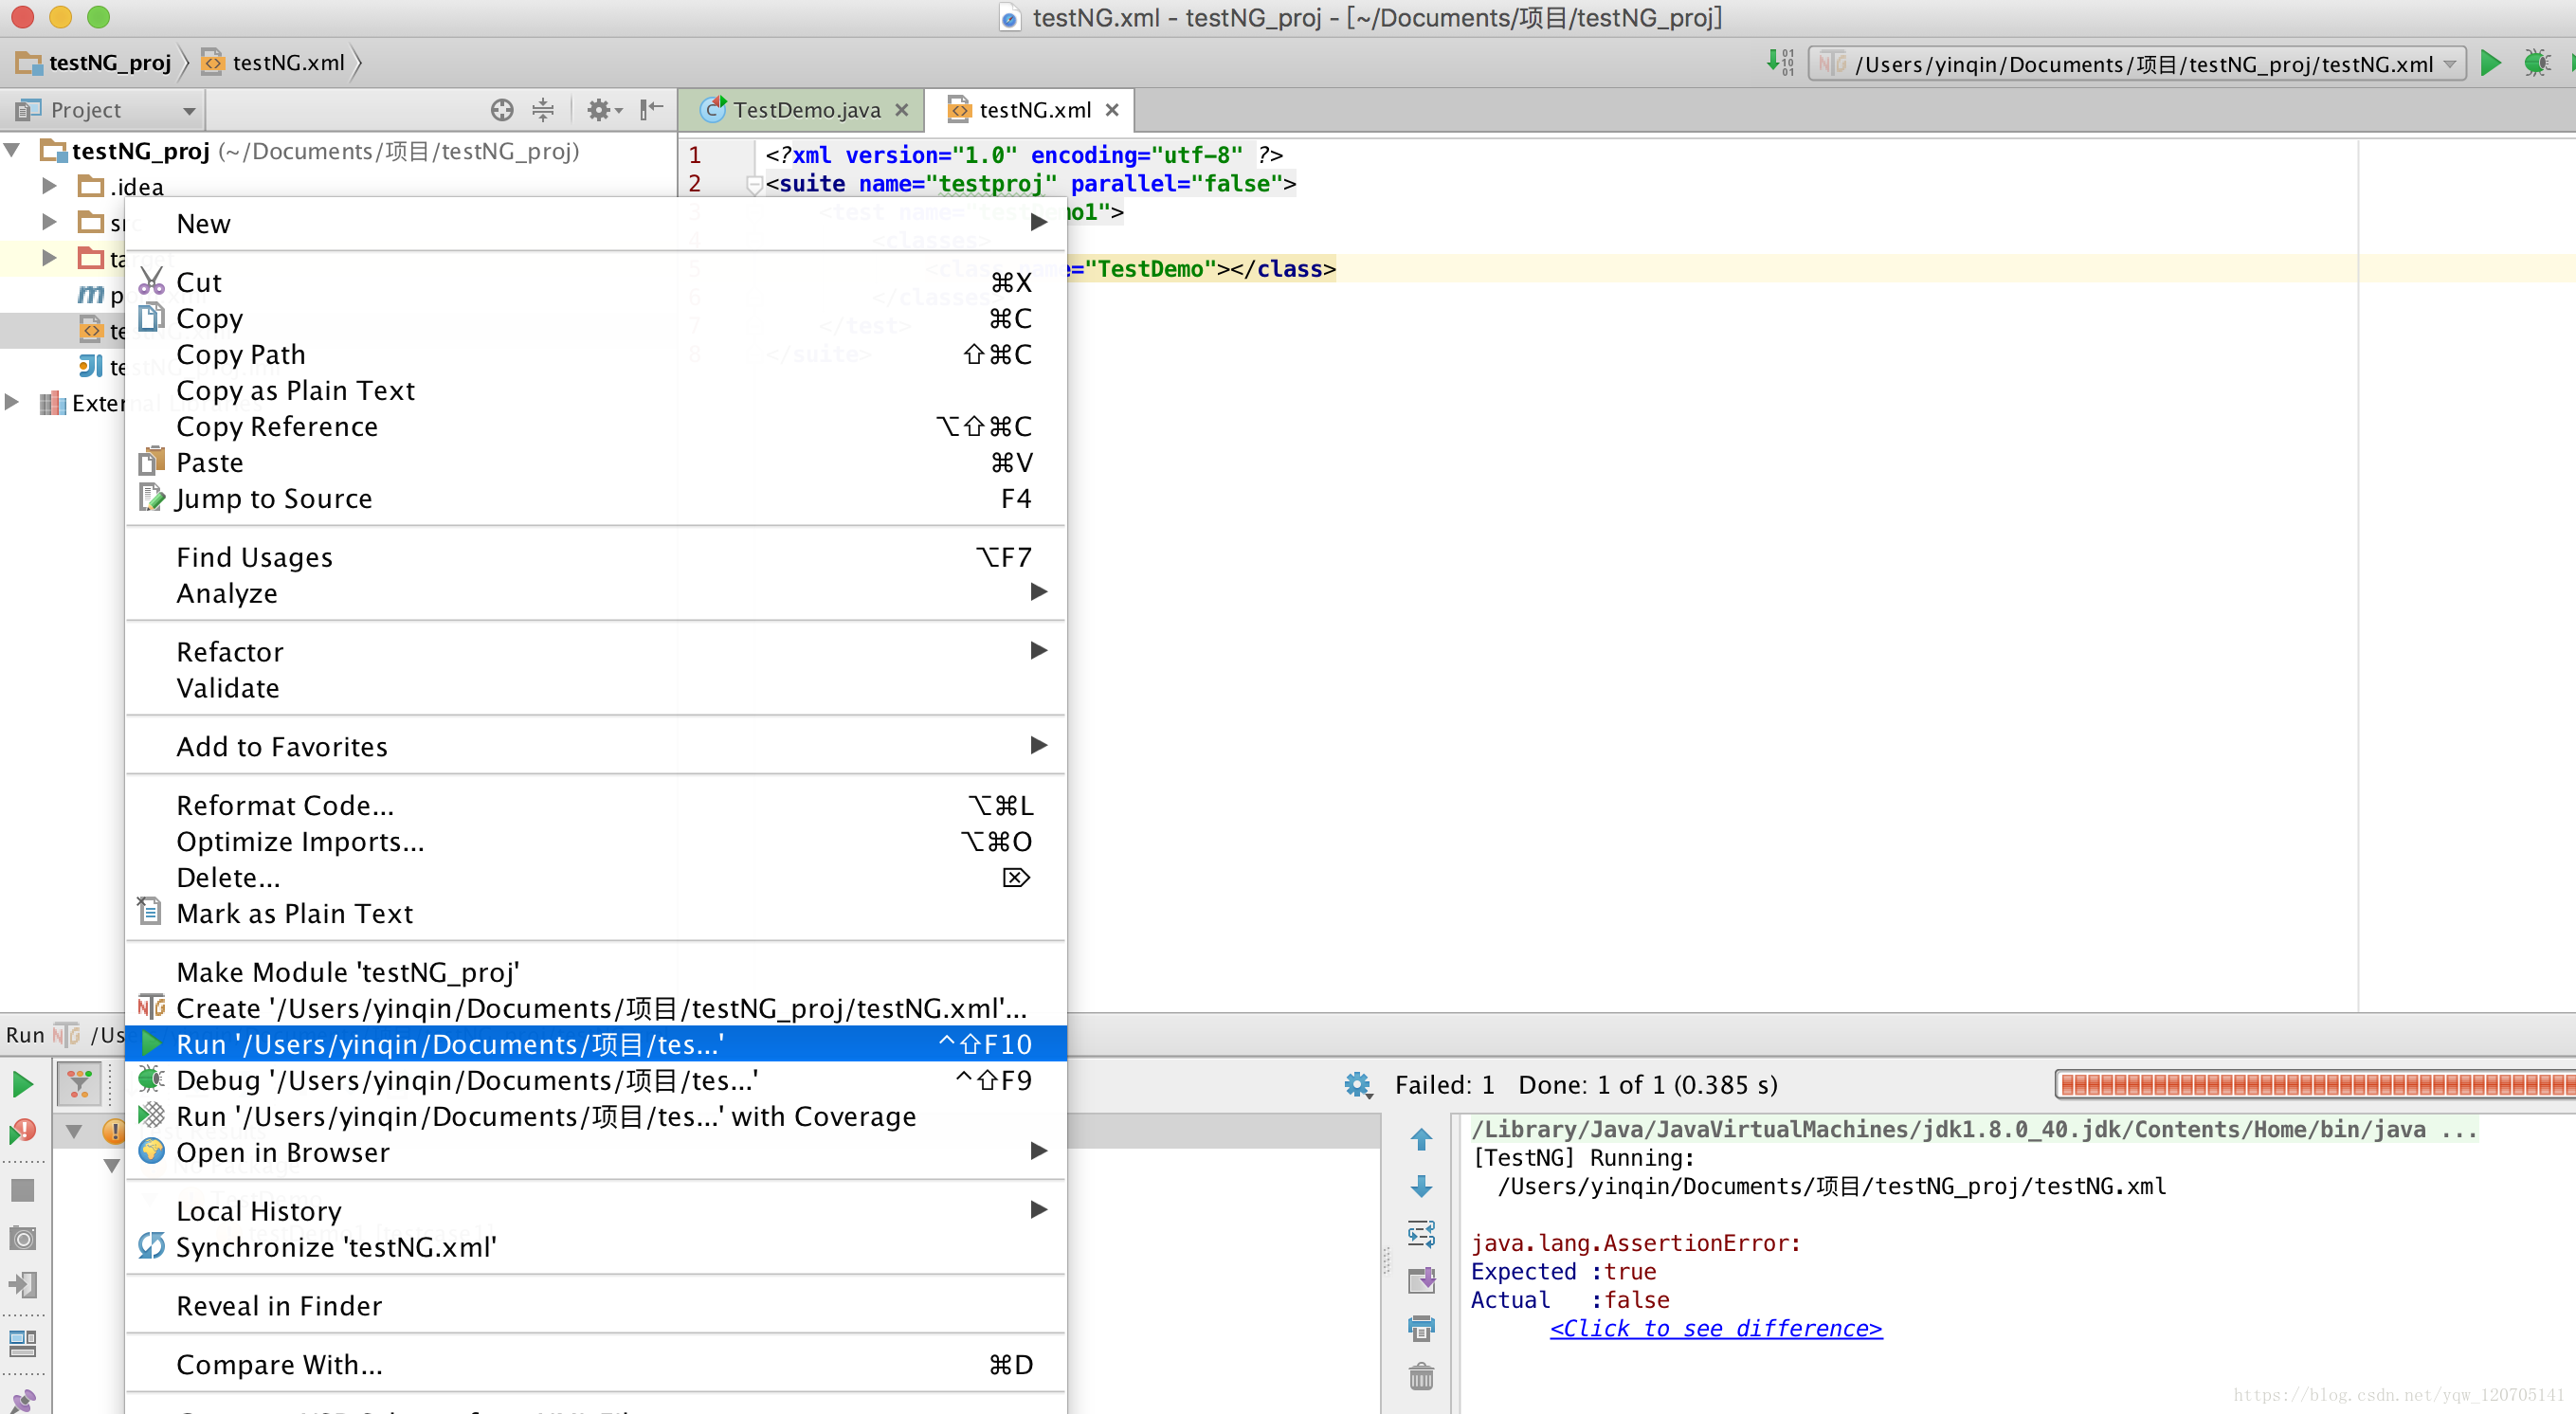
Task: Click the Scroll from Source target icon
Action: pyautogui.click(x=502, y=110)
